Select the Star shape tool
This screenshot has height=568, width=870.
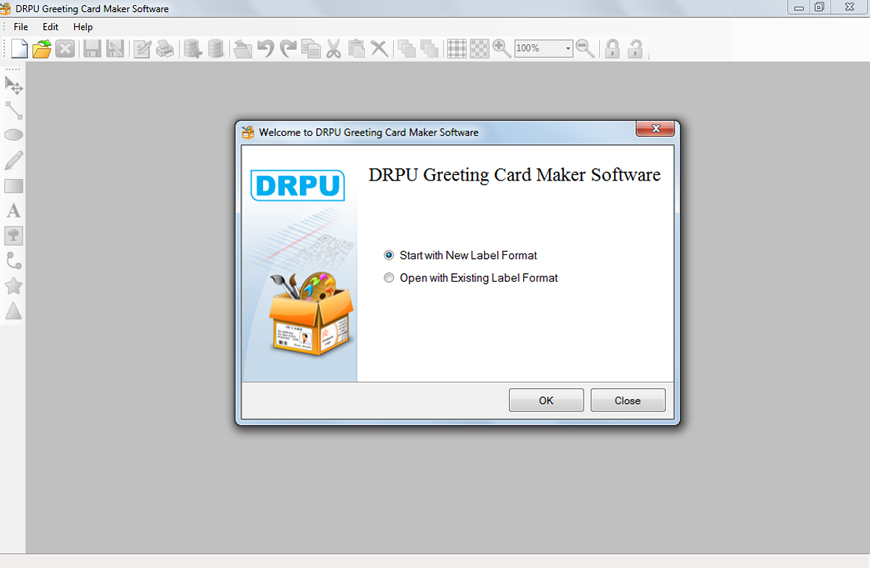[13, 286]
